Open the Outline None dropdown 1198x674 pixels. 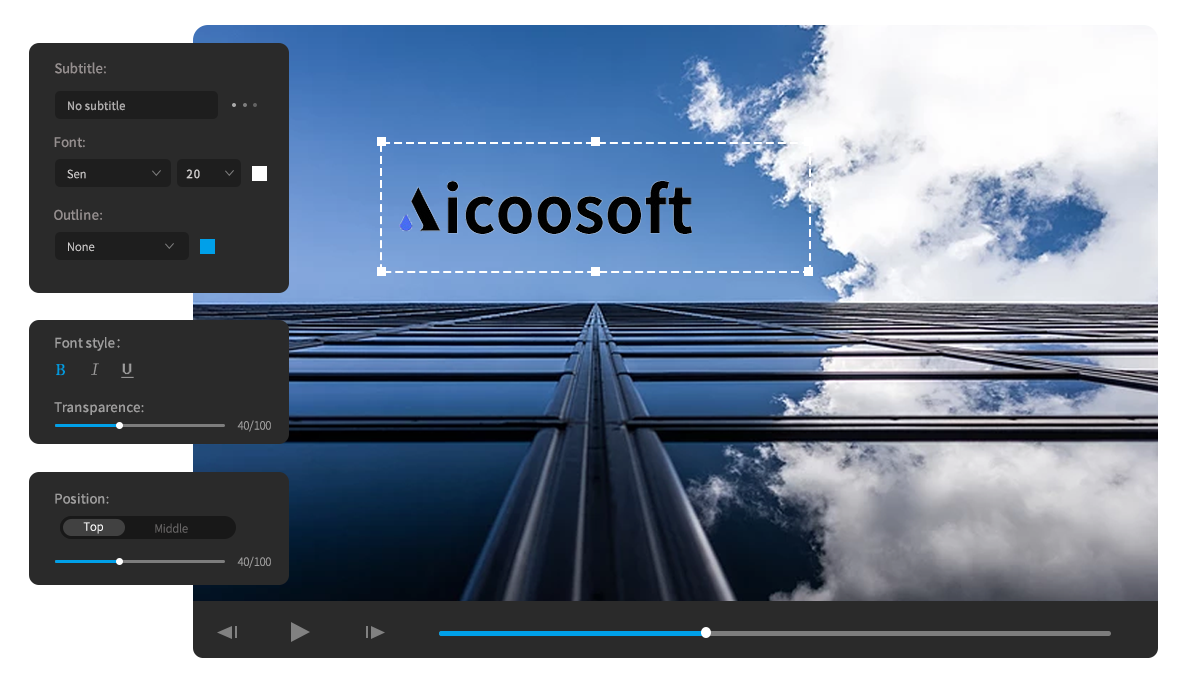click(x=121, y=247)
